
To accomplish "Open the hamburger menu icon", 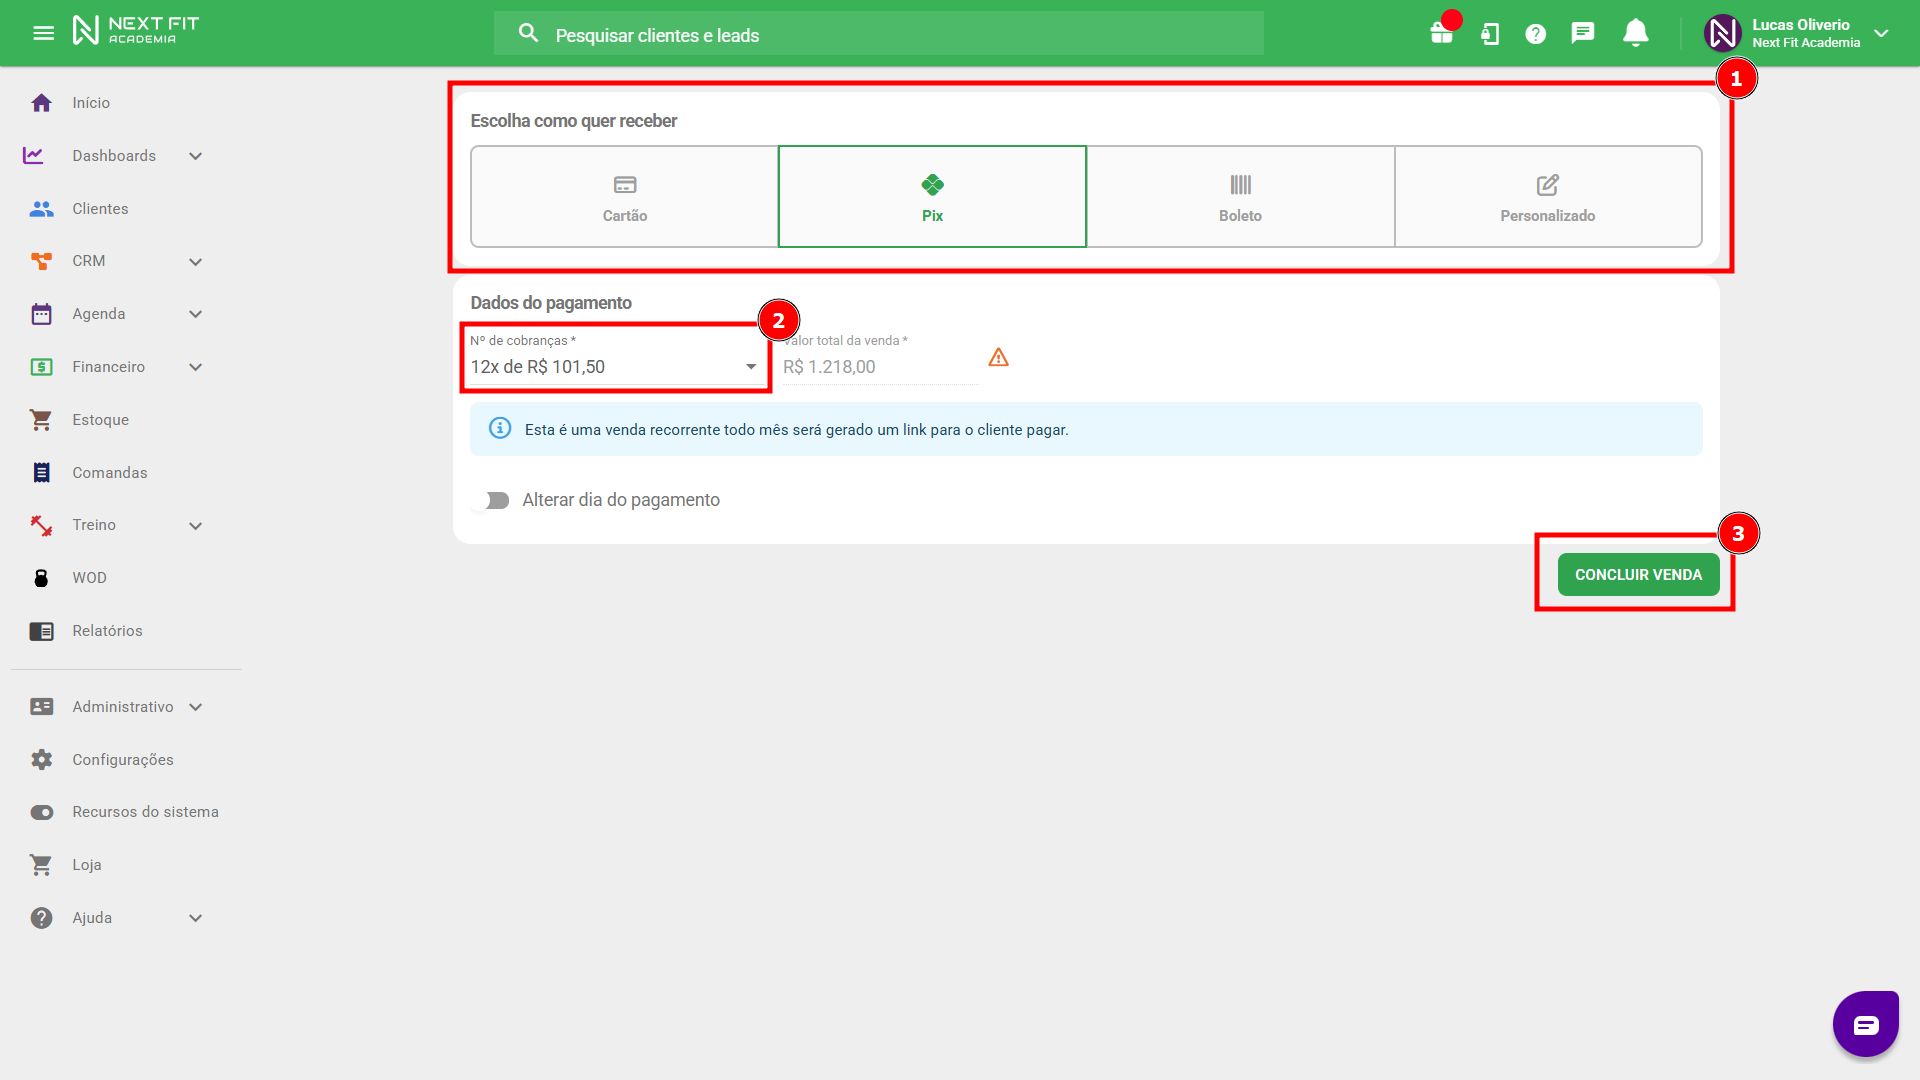I will pos(43,33).
